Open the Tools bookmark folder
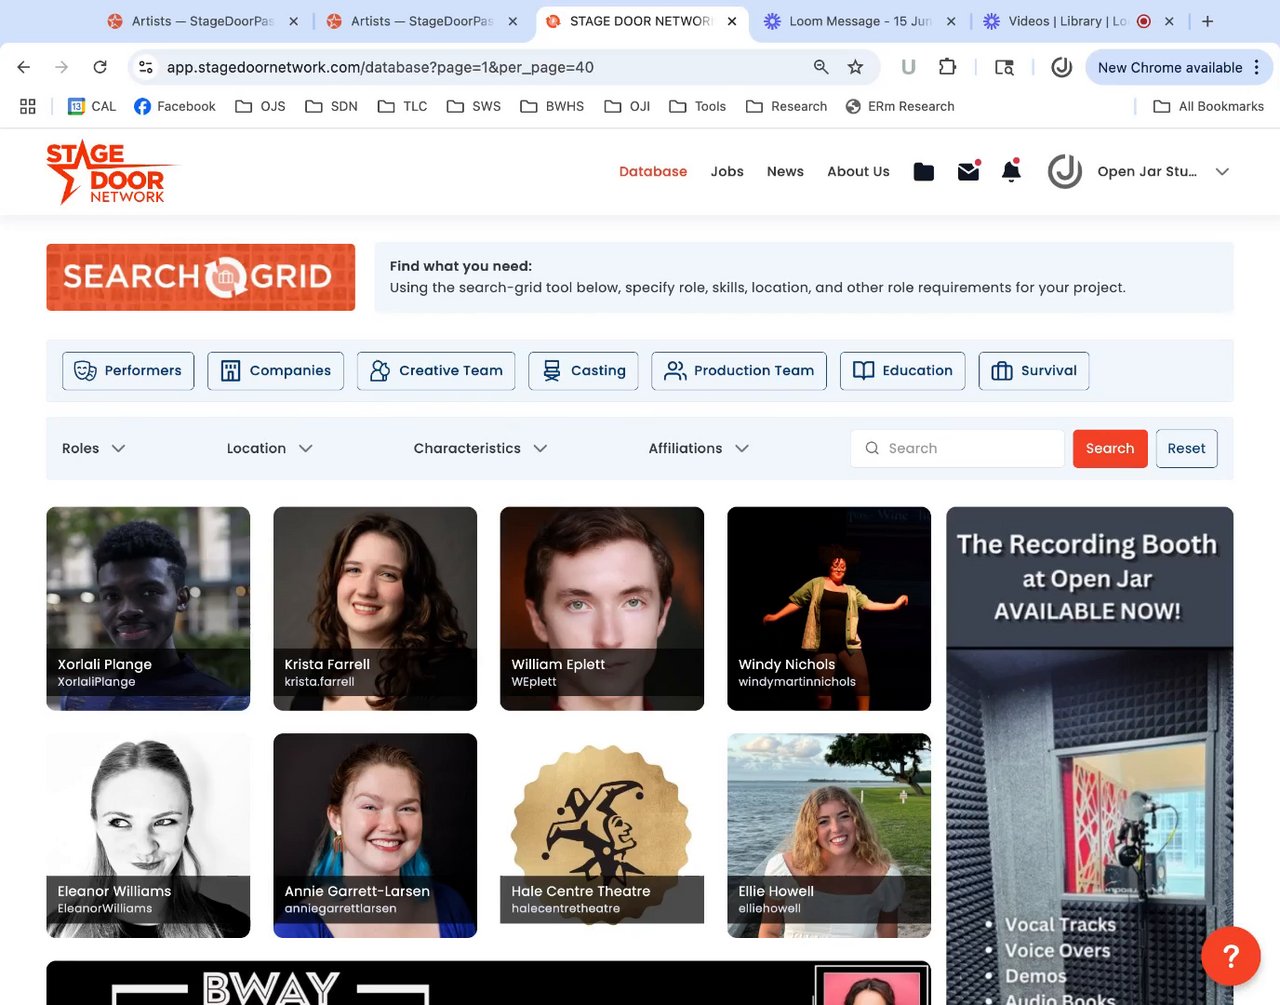1280x1005 pixels. pyautogui.click(x=697, y=106)
